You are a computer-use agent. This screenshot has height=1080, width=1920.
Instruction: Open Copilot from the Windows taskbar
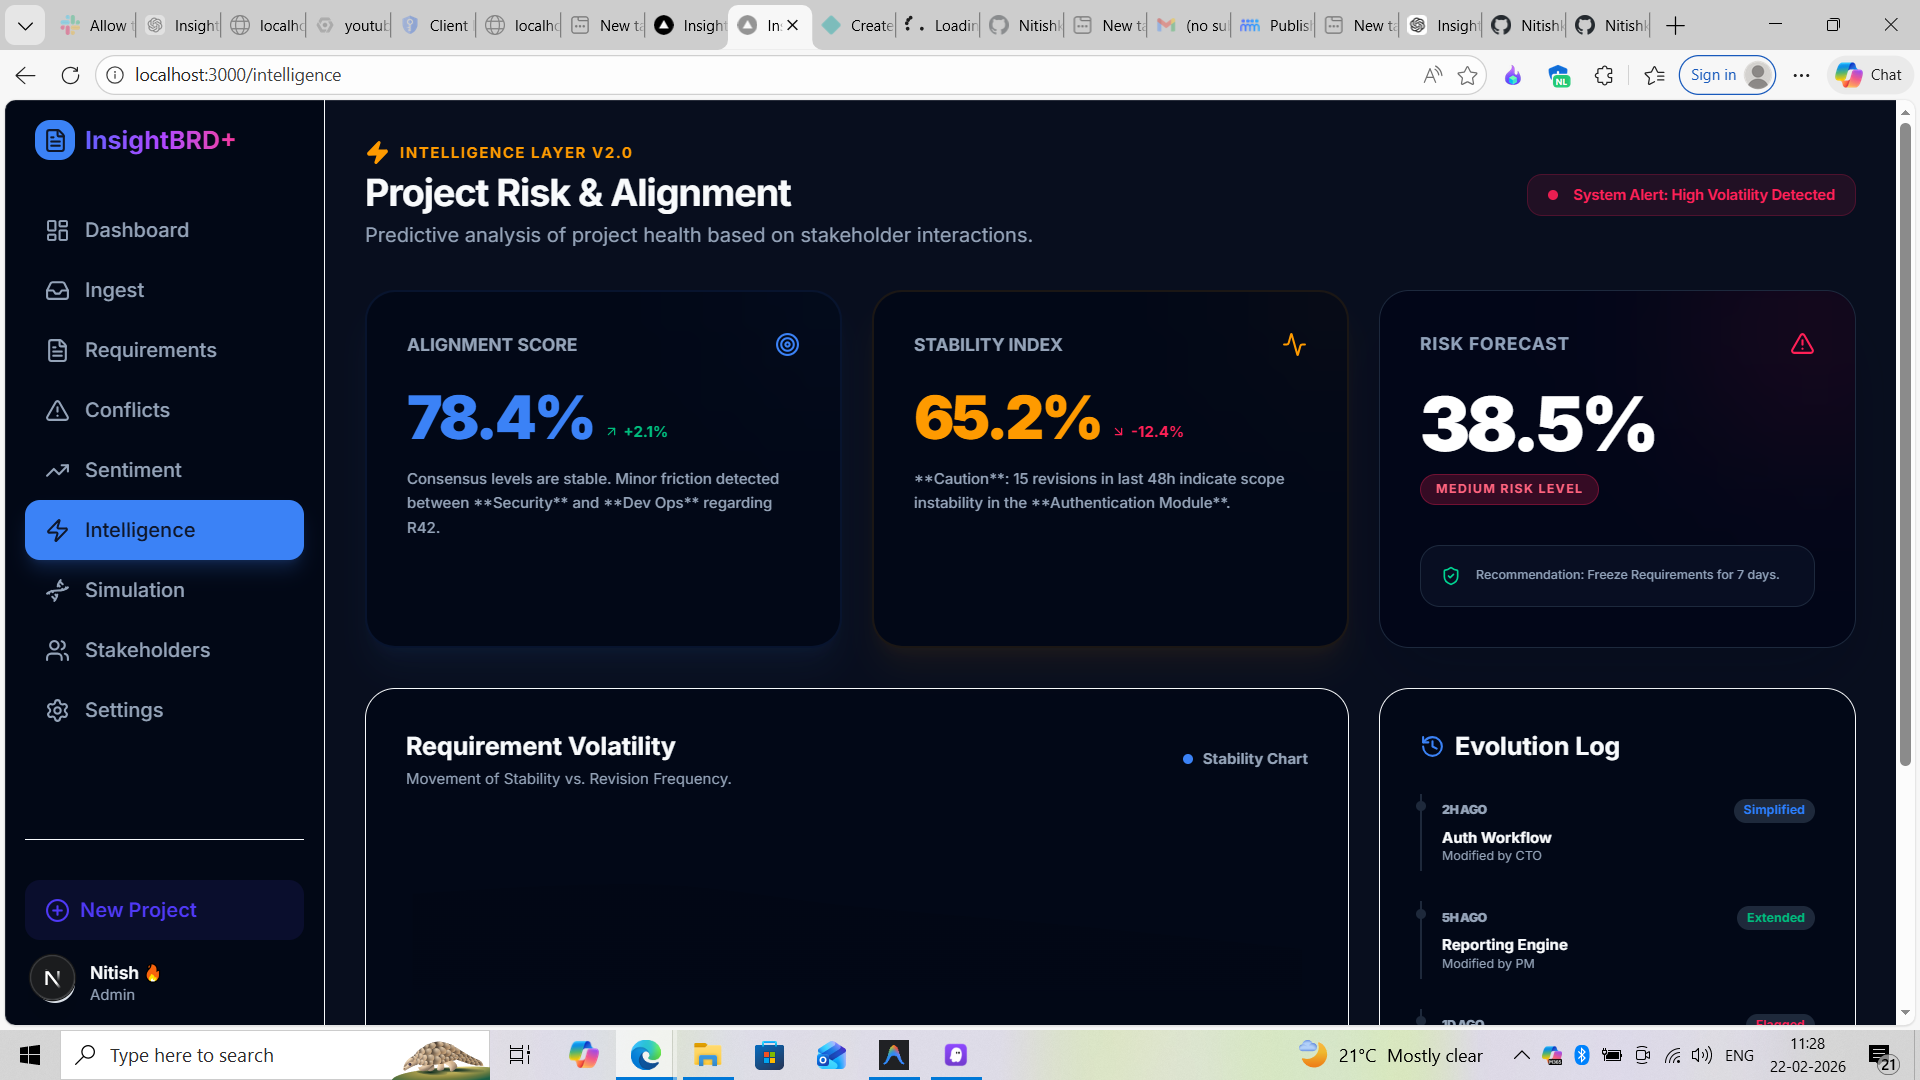click(584, 1054)
